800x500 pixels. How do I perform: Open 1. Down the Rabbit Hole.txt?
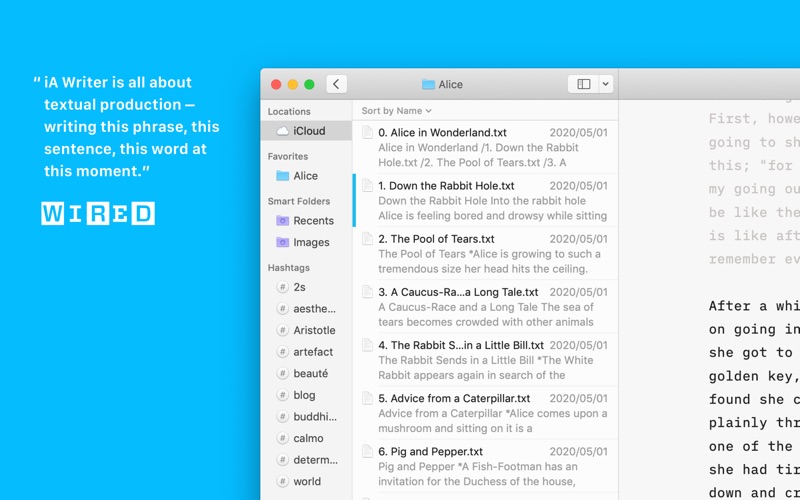point(485,200)
